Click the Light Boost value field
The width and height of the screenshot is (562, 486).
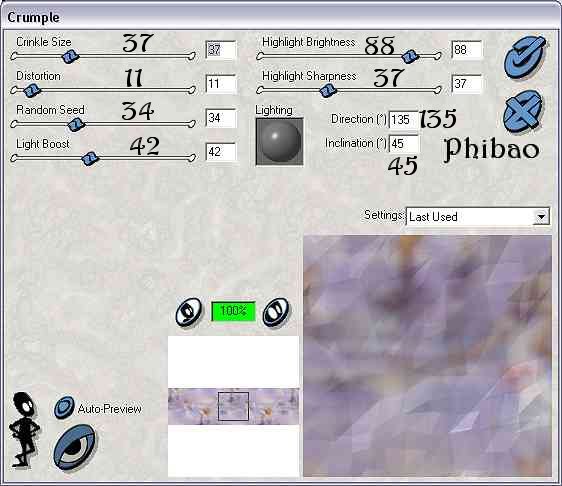[221, 152]
